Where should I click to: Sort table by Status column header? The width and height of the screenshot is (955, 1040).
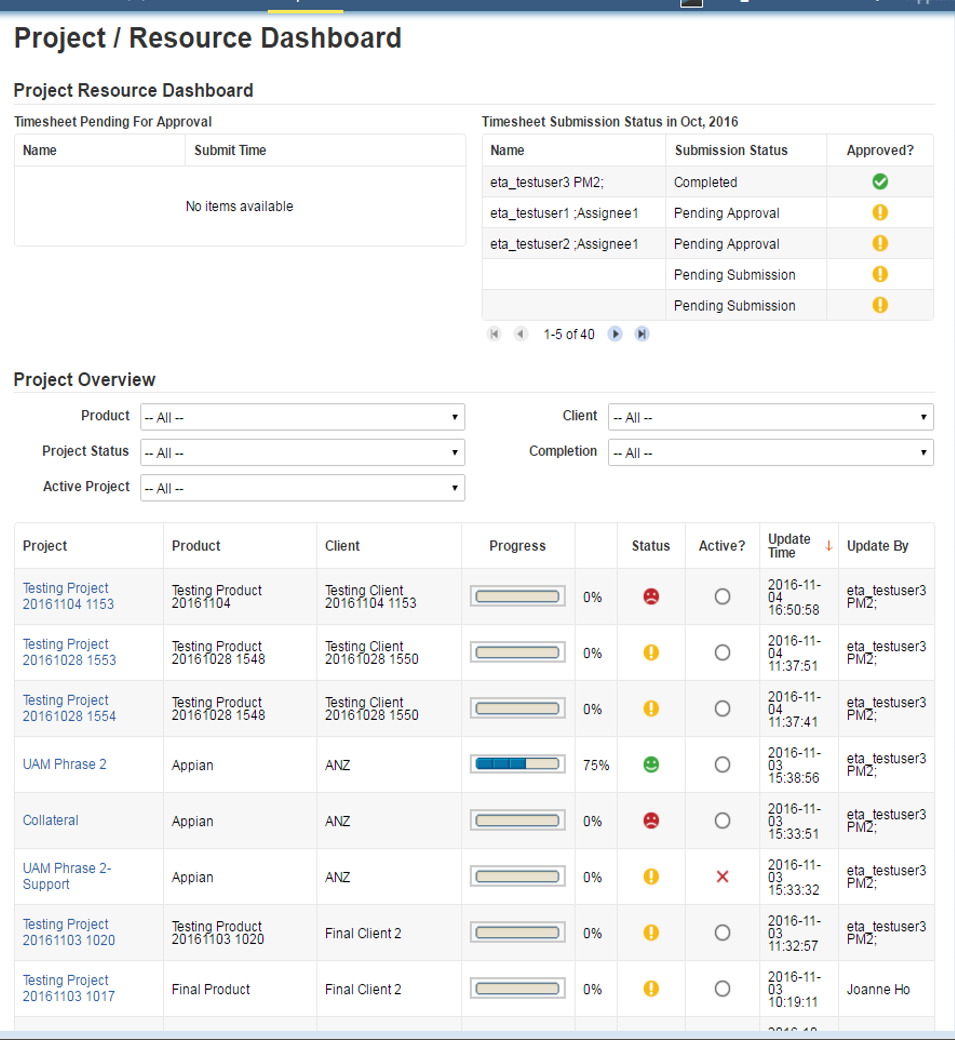click(x=651, y=546)
